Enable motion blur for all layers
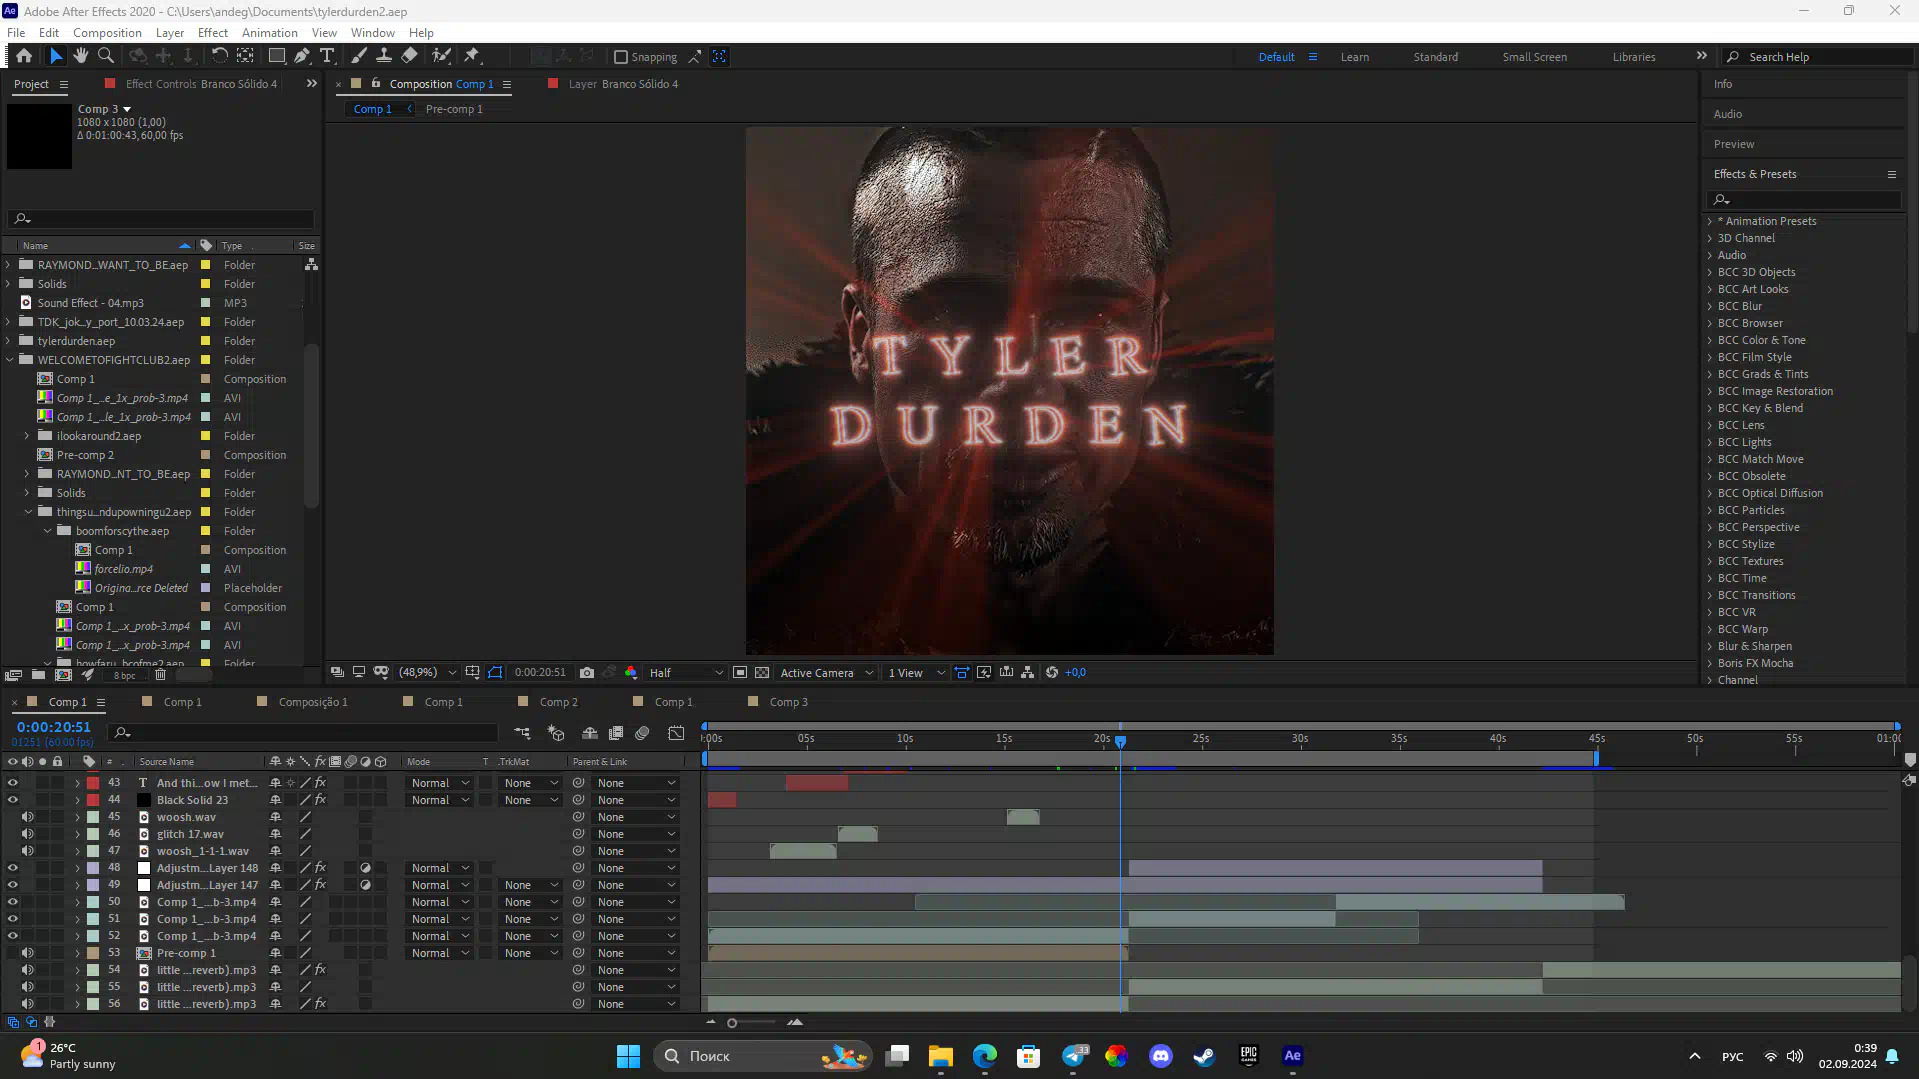Image resolution: width=1919 pixels, height=1079 pixels. pyautogui.click(x=642, y=733)
